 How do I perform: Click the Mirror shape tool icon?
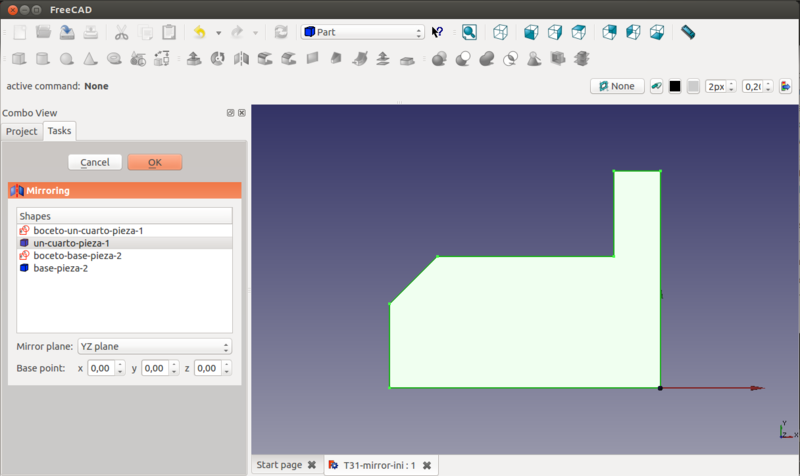coord(241,59)
